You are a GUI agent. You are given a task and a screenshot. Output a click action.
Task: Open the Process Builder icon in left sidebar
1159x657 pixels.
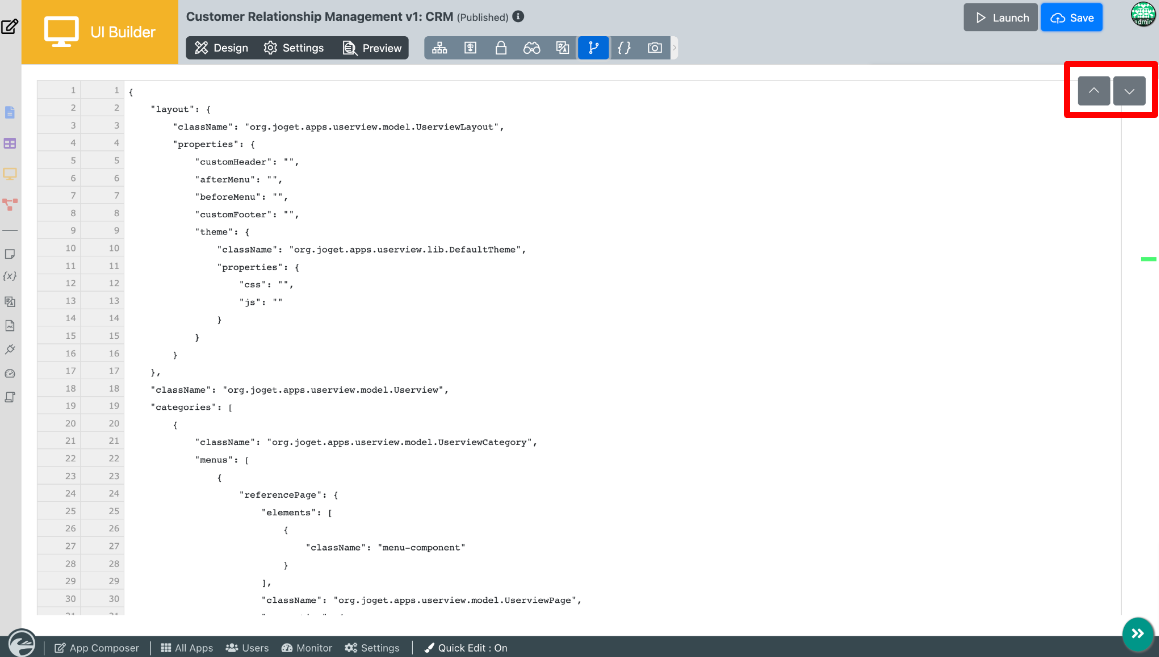[10, 204]
